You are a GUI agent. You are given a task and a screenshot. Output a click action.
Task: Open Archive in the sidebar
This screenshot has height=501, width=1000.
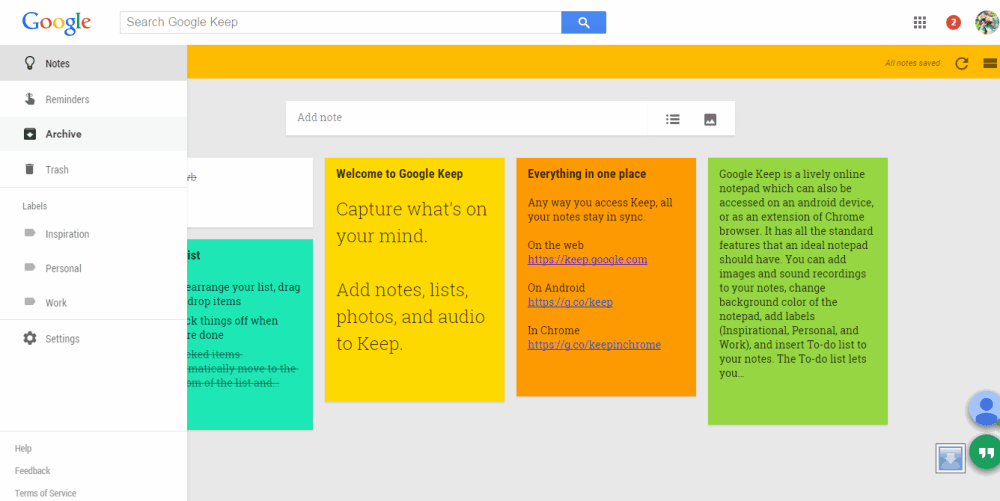(93, 134)
